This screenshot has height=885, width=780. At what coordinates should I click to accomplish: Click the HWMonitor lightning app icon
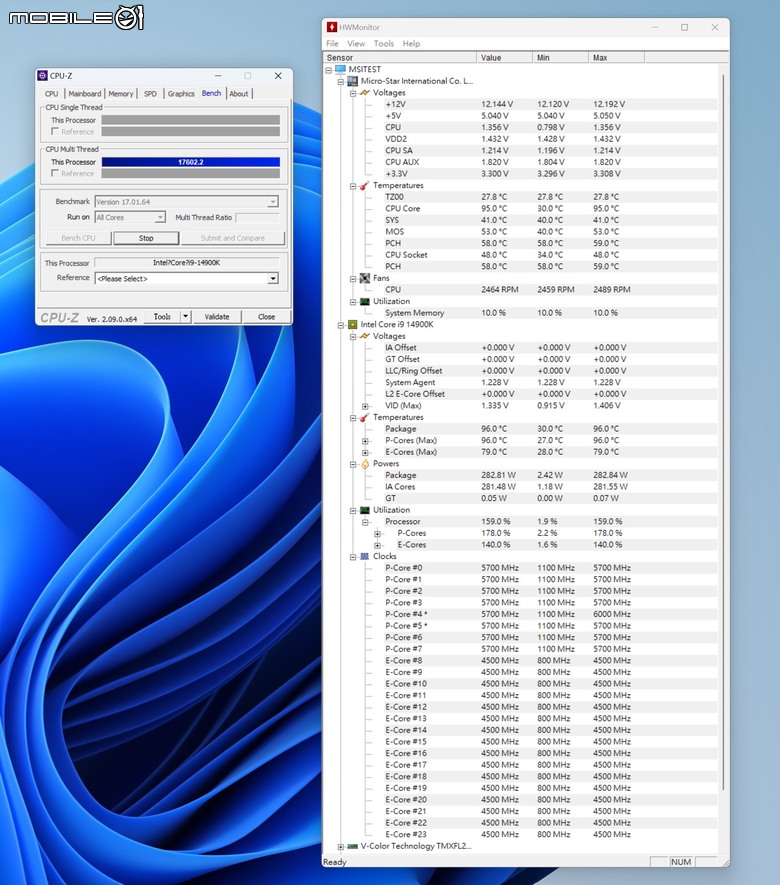pyautogui.click(x=332, y=27)
